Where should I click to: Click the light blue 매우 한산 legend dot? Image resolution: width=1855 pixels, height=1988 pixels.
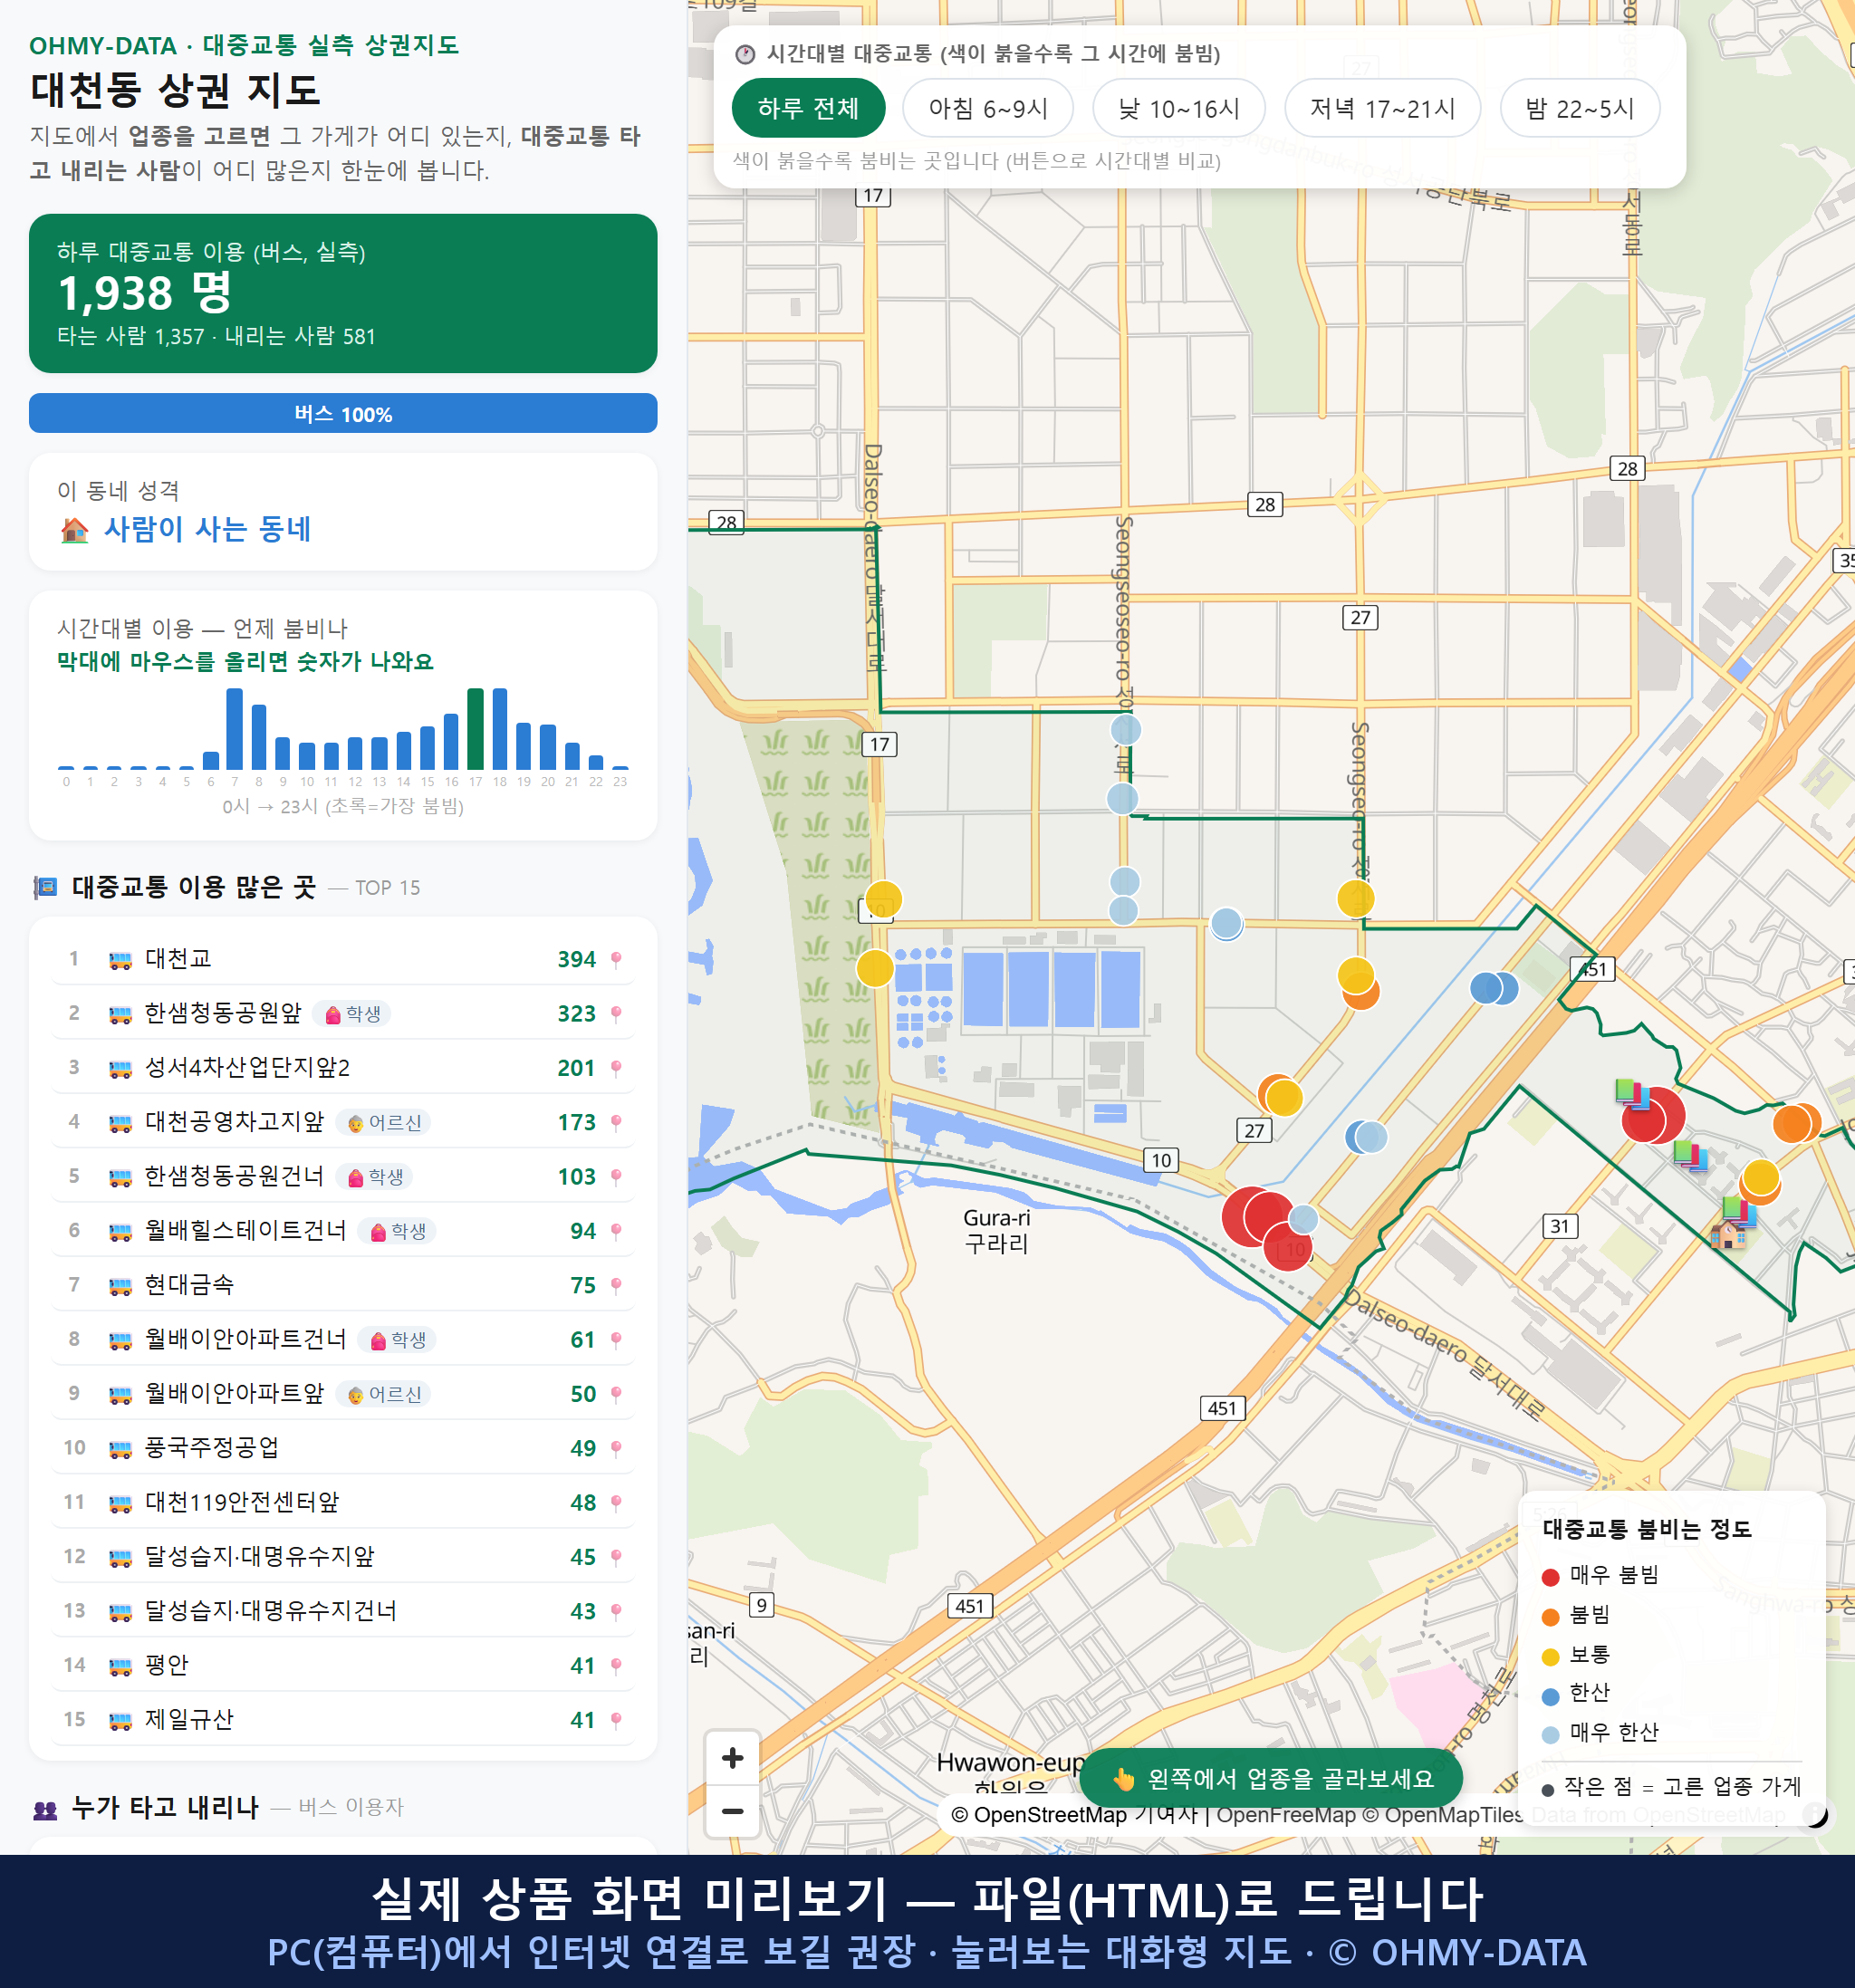point(1550,1735)
